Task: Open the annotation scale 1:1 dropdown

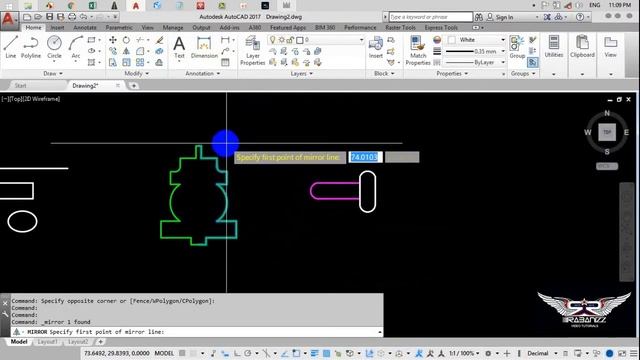Action: pyautogui.click(x=464, y=353)
